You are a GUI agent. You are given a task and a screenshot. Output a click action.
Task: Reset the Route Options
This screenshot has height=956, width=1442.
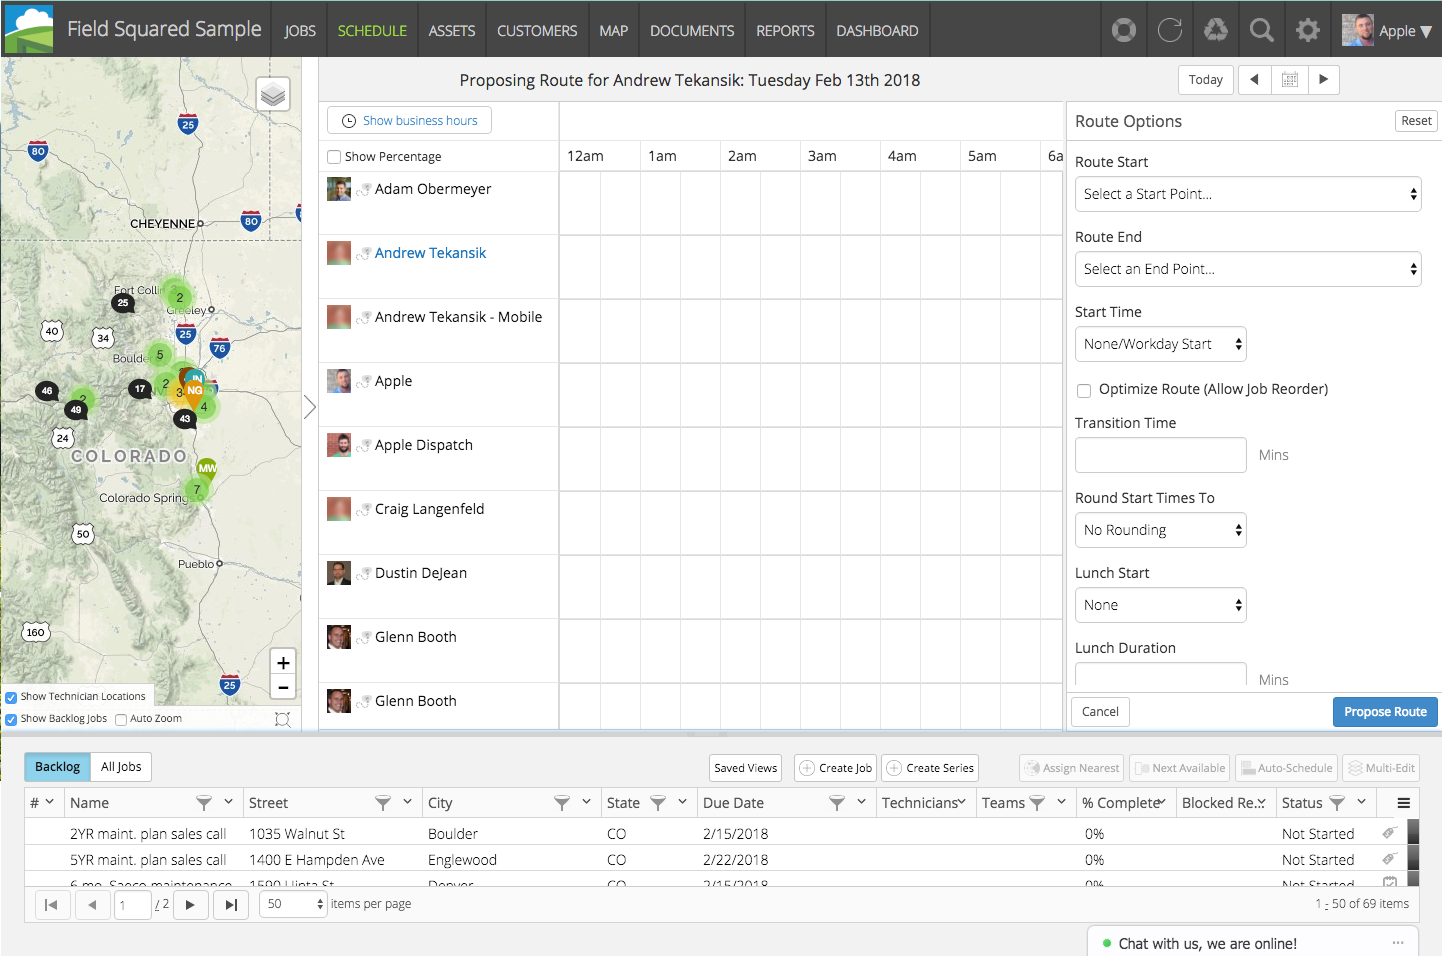[x=1416, y=121]
